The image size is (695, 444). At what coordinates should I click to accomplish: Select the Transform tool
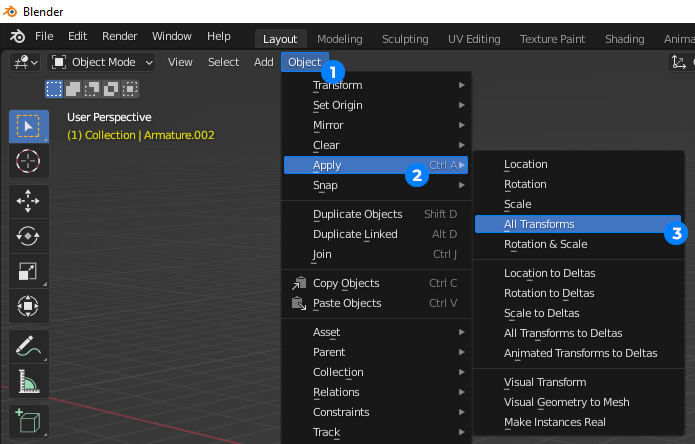click(29, 306)
